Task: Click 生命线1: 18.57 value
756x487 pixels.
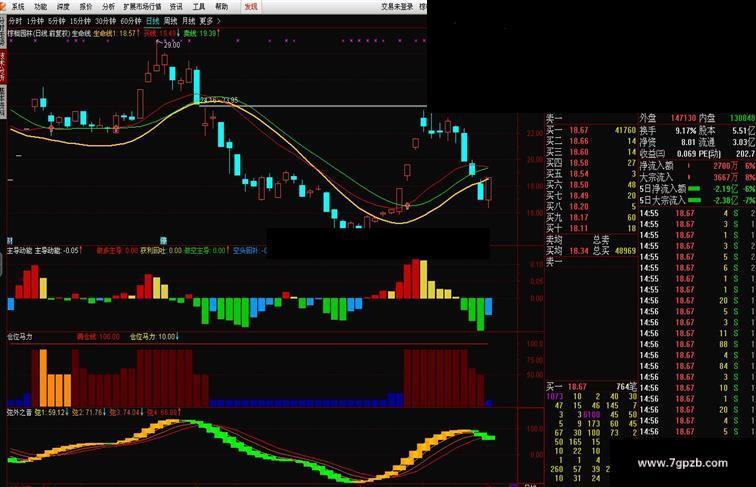Action: coord(116,34)
